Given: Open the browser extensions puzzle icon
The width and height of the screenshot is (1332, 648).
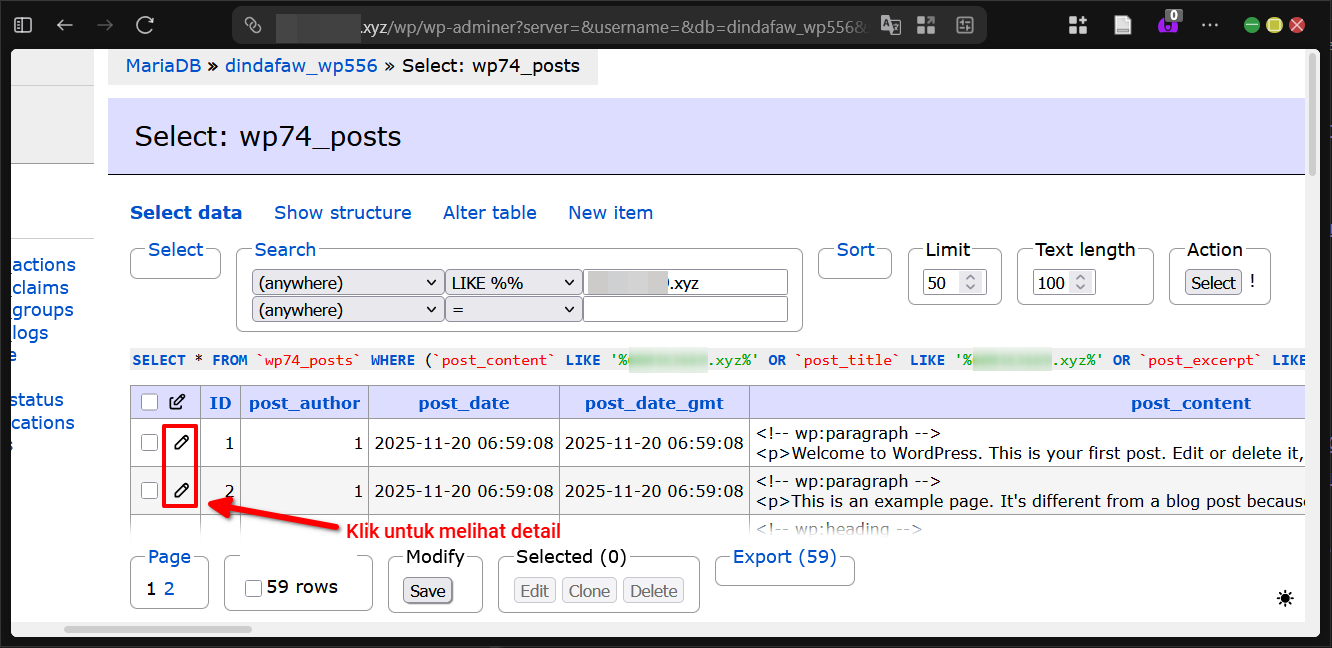Looking at the screenshot, I should (x=1077, y=24).
